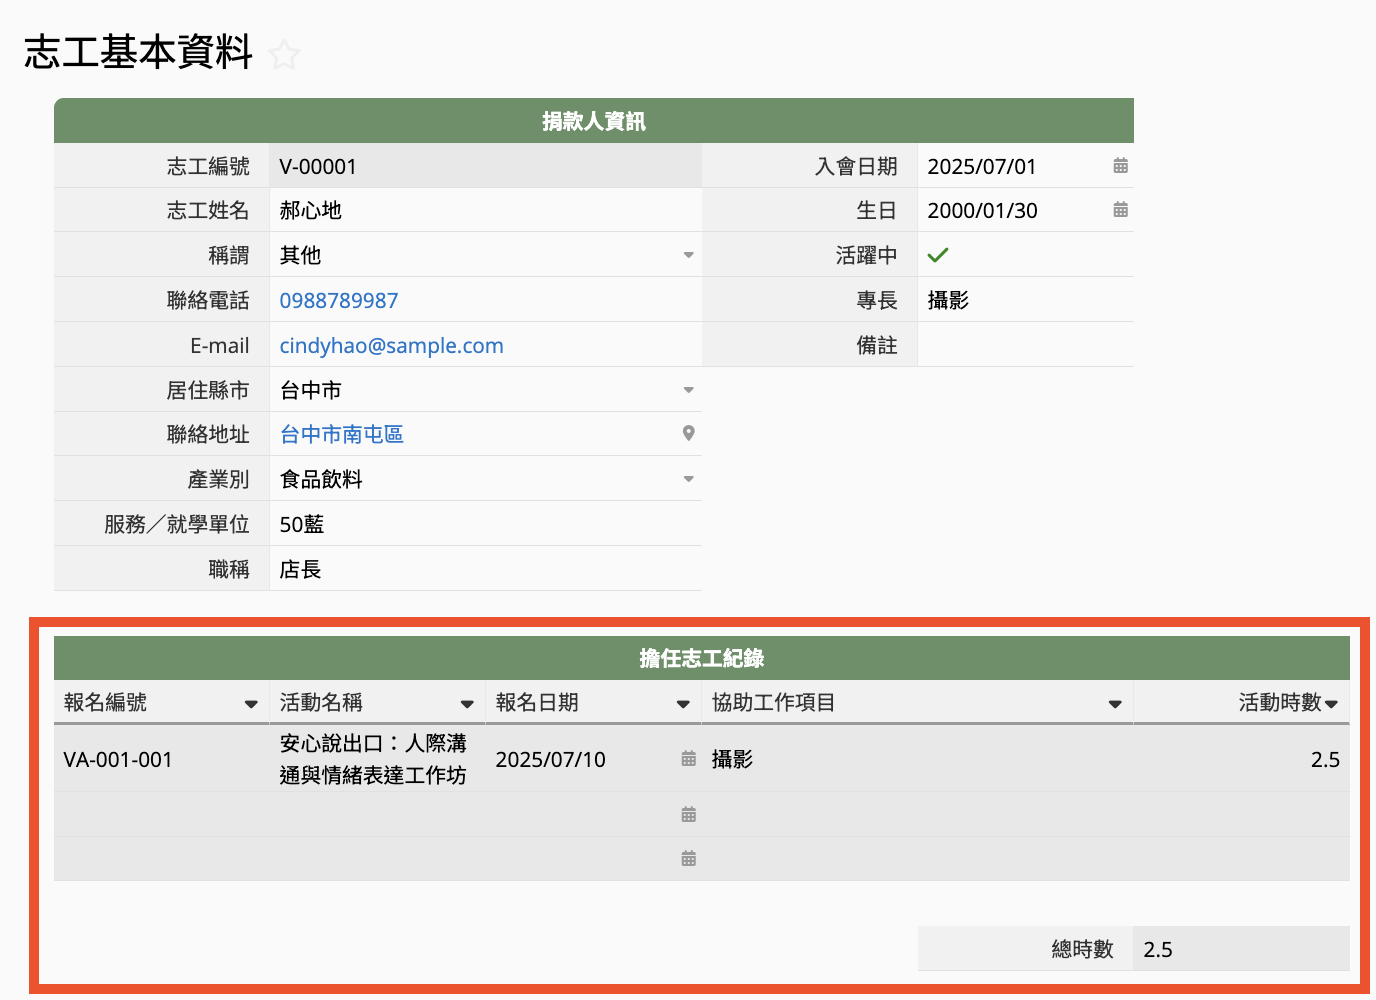1376x1000 pixels.
Task: Click calendar icon in second empty record row
Action: click(x=688, y=814)
